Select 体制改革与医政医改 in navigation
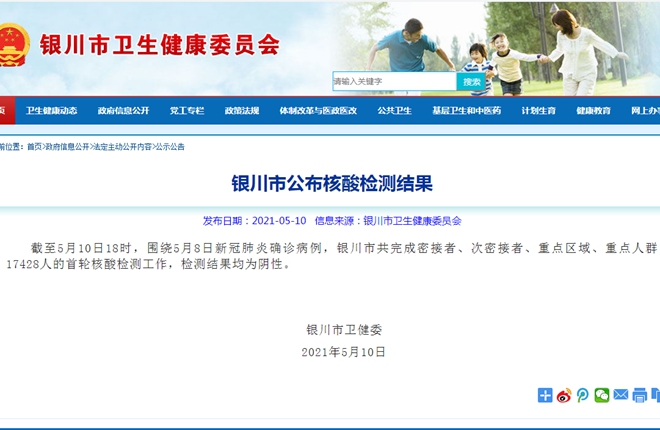 coord(318,111)
